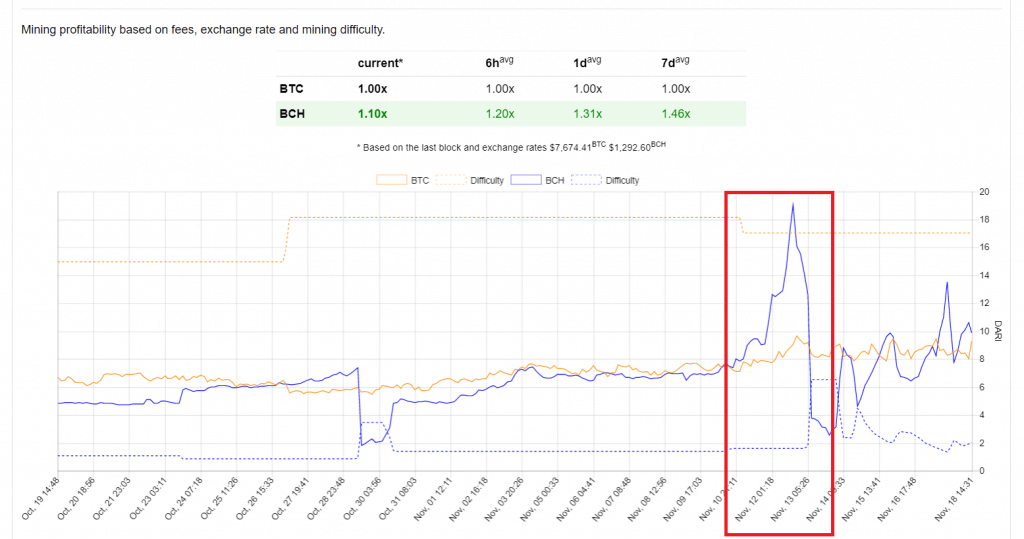Select the BCH row label
The width and height of the screenshot is (1024, 539).
[x=292, y=114]
